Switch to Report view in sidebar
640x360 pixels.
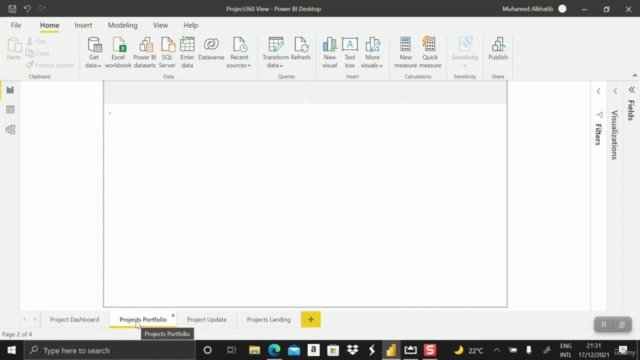[10, 90]
